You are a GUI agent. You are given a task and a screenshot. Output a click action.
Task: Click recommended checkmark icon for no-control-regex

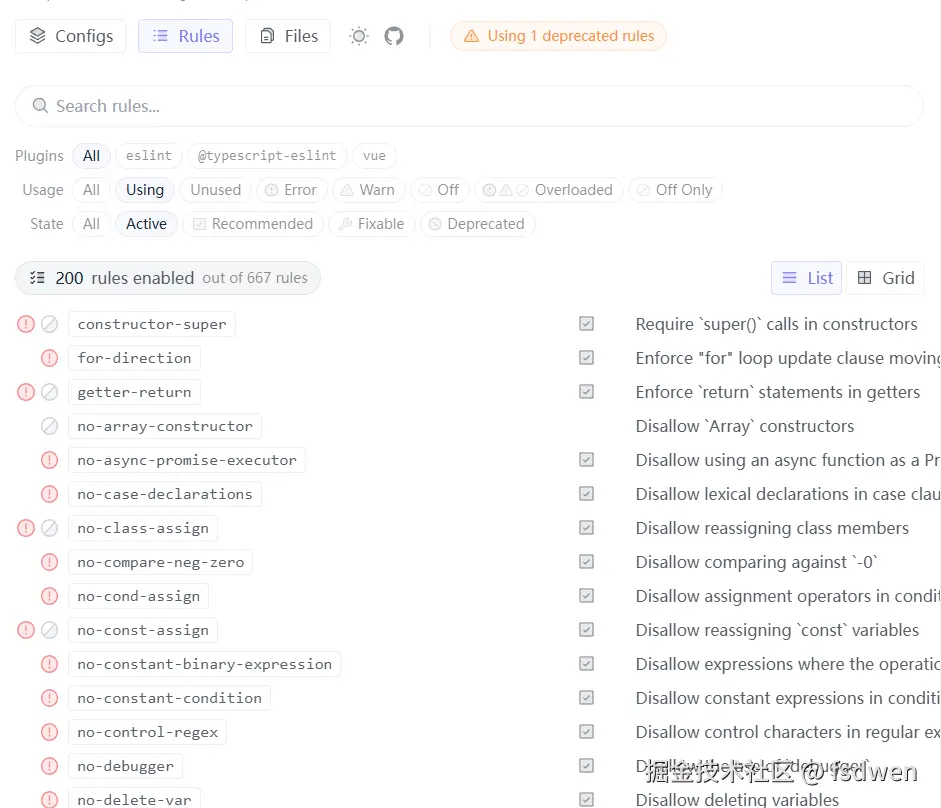[x=586, y=732]
